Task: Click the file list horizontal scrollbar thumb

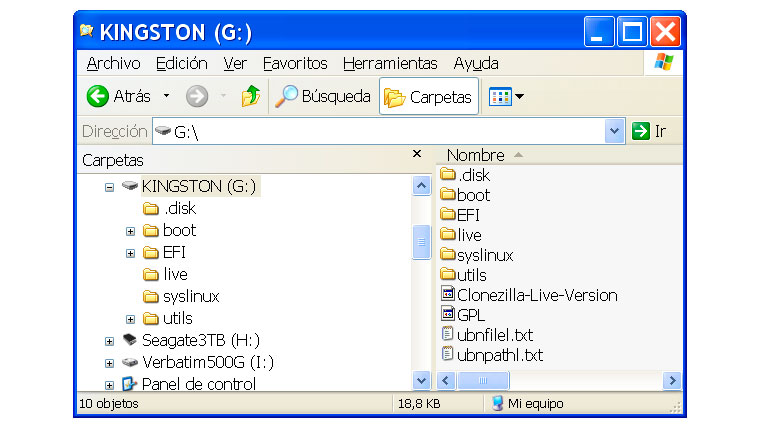Action: click(483, 381)
